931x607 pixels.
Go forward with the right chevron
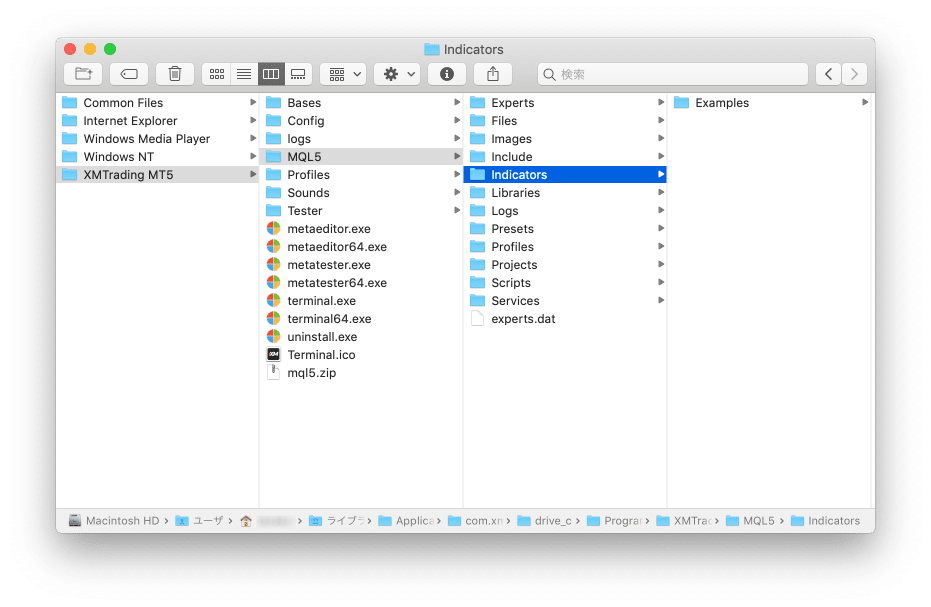tap(854, 74)
